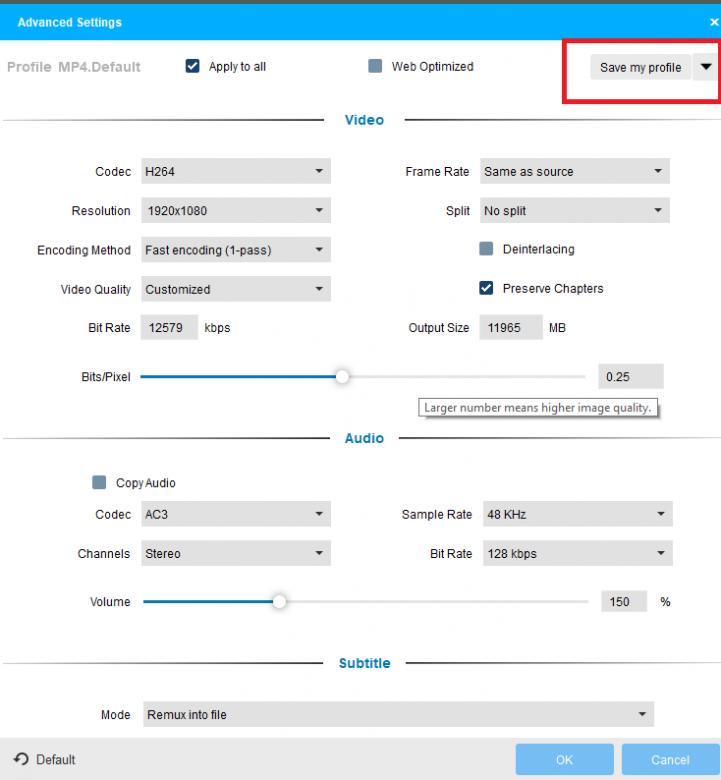Click the Bits/Pixel slider handle
Viewport: 721px width, 780px height.
pos(342,377)
